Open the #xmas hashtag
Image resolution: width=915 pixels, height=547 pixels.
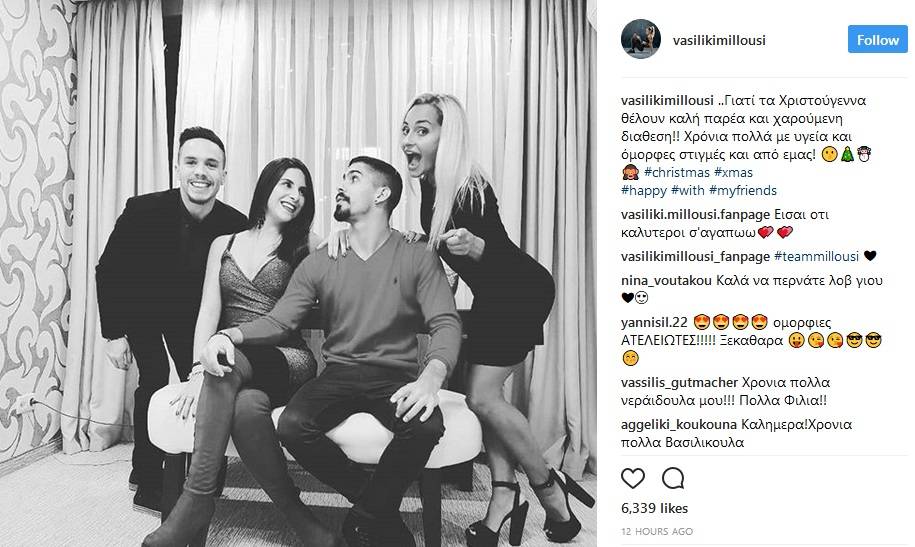tap(733, 172)
